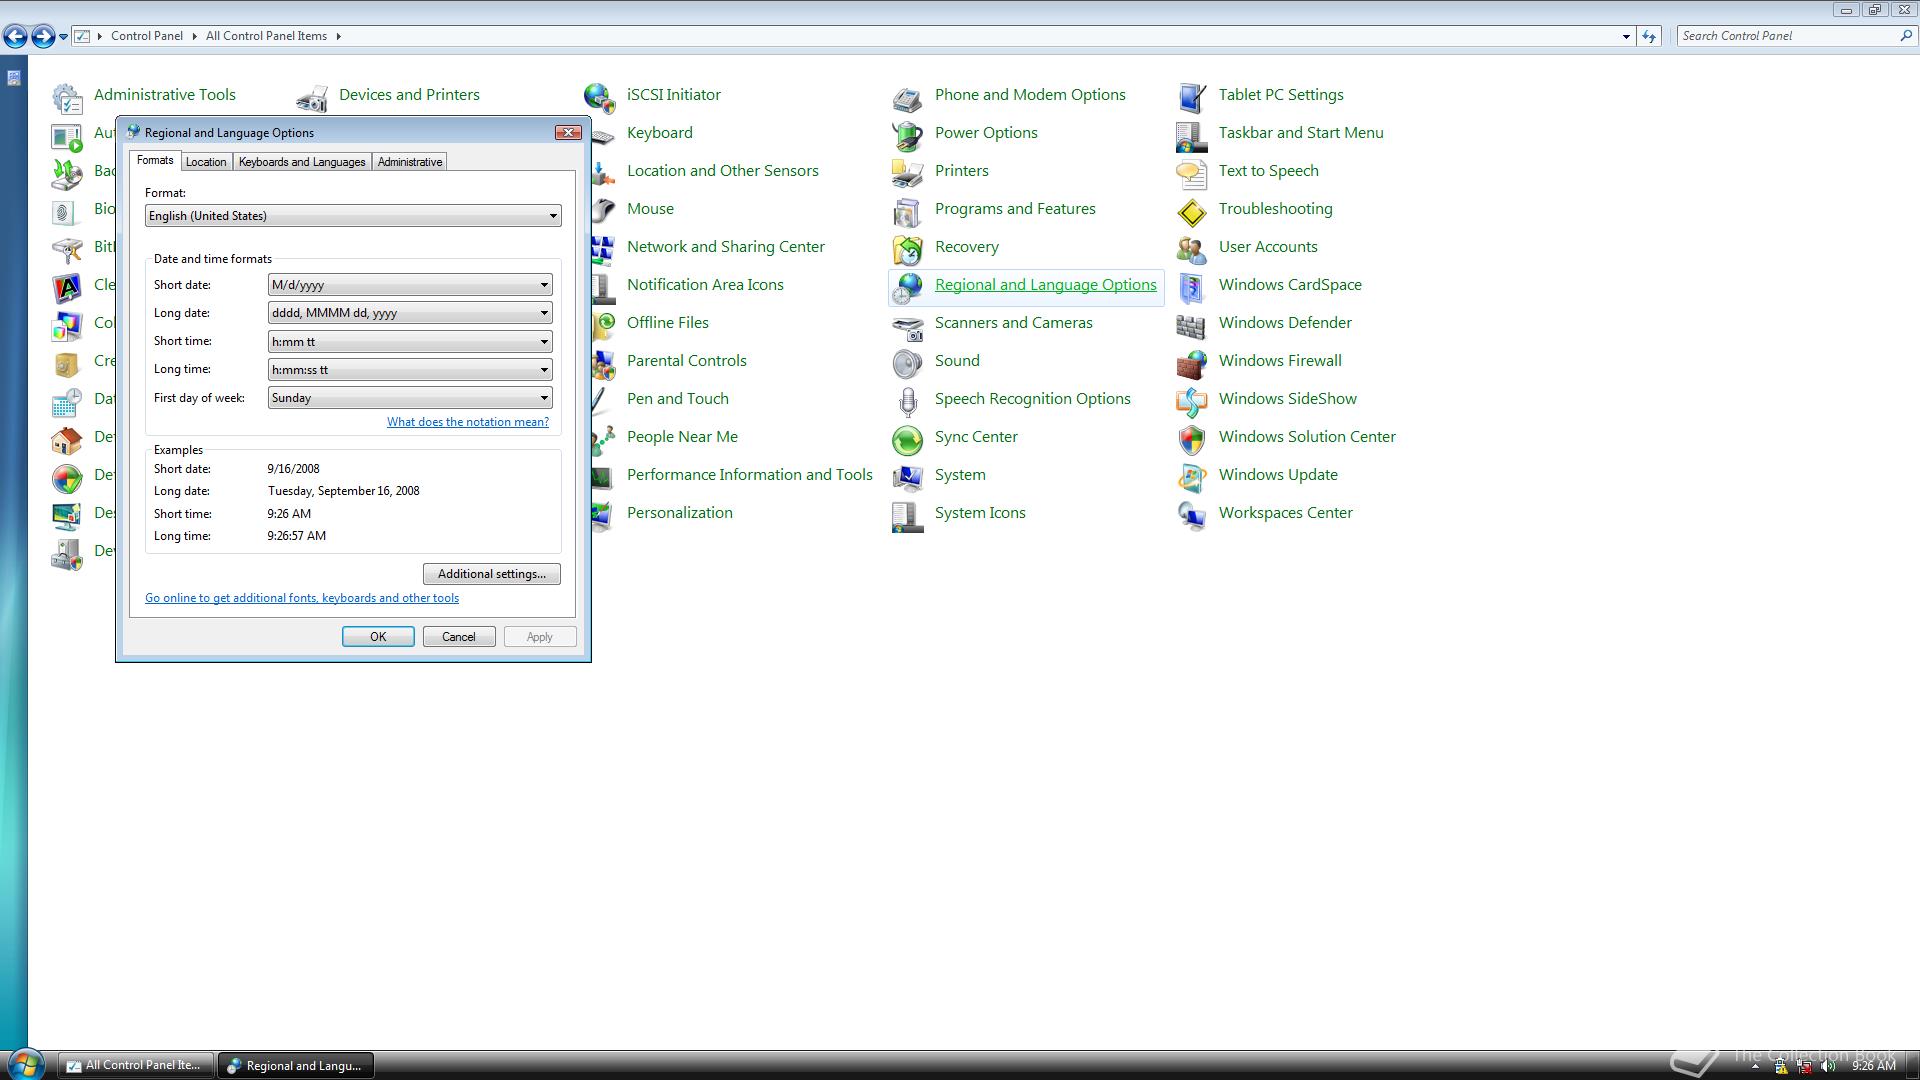This screenshot has height=1080, width=1920.
Task: Open 'What does the notation mean?' link
Action: (468, 422)
